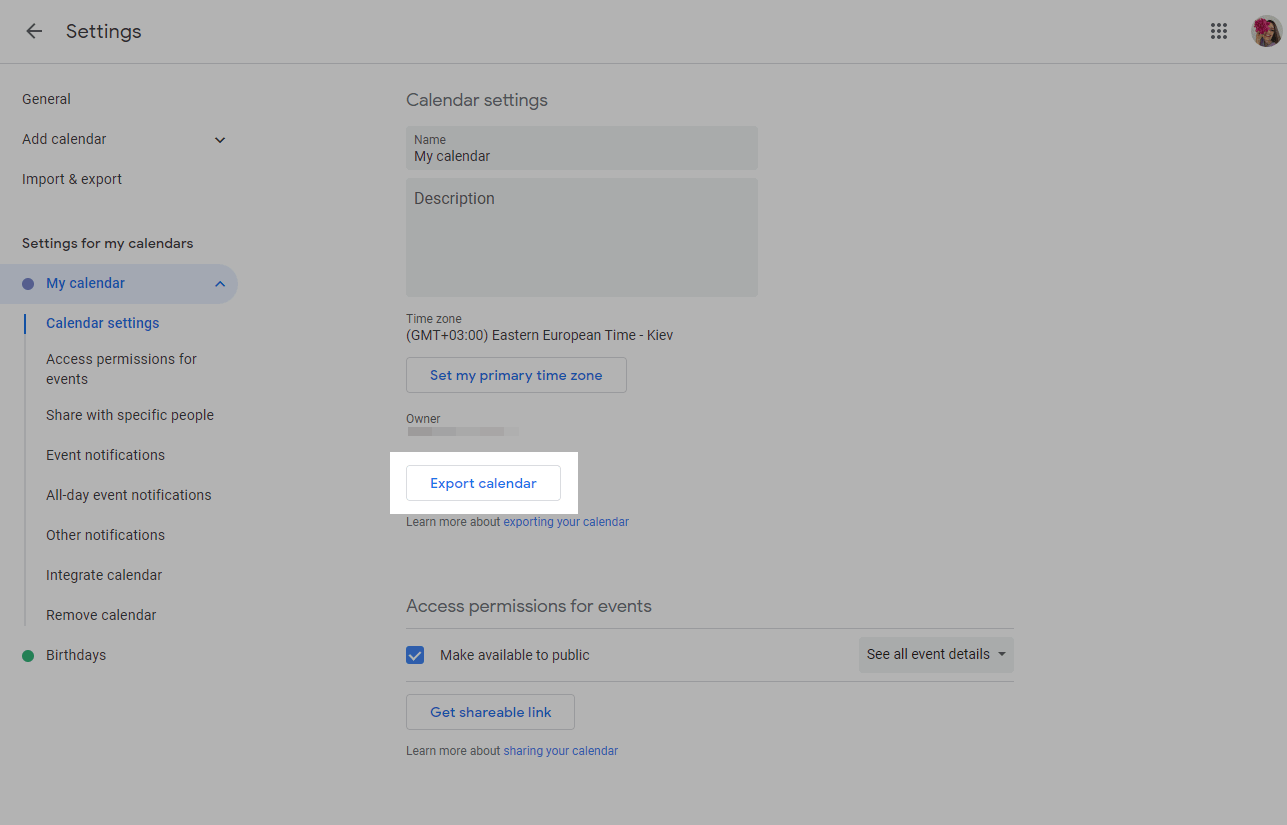Open the exporting your calendar link
Viewport: 1287px width, 825px height.
tap(566, 522)
